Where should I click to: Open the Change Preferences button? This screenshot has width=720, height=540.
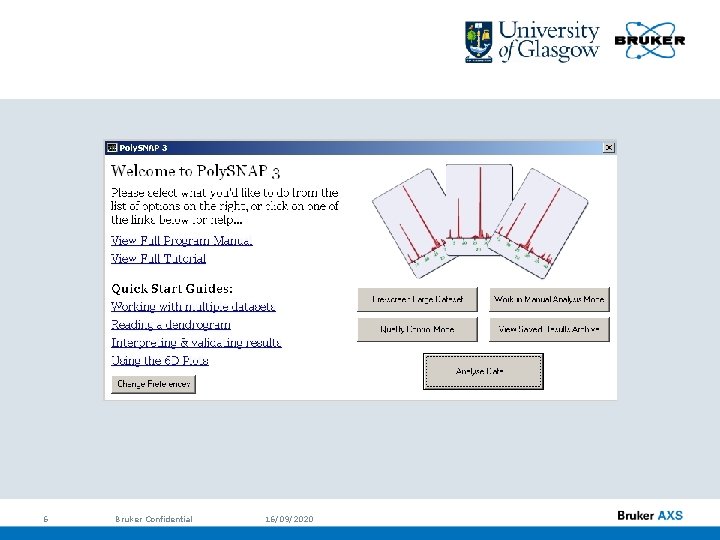[153, 384]
